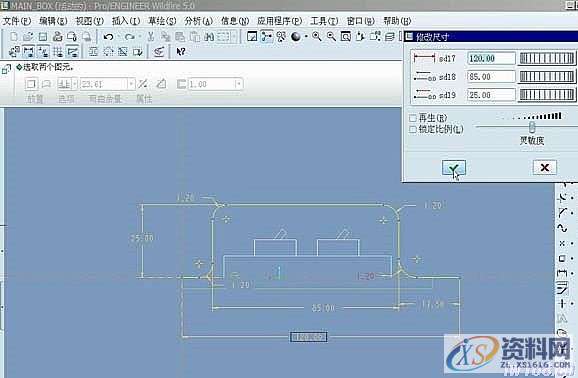Expand the depth type options arrow in the dashboard
Image resolution: width=578 pixels, height=378 pixels.
[74, 84]
